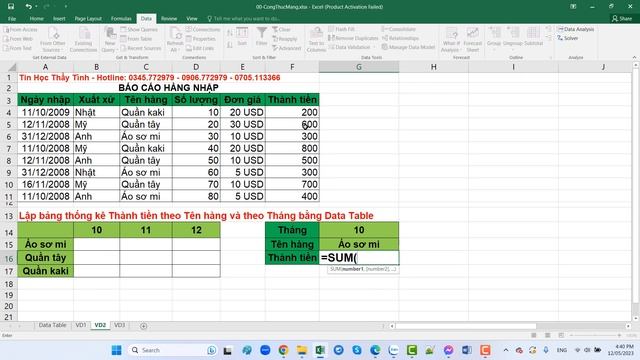Click the Select All corner triangle
Viewport: 640px width, 360px height.
(x=12, y=67)
